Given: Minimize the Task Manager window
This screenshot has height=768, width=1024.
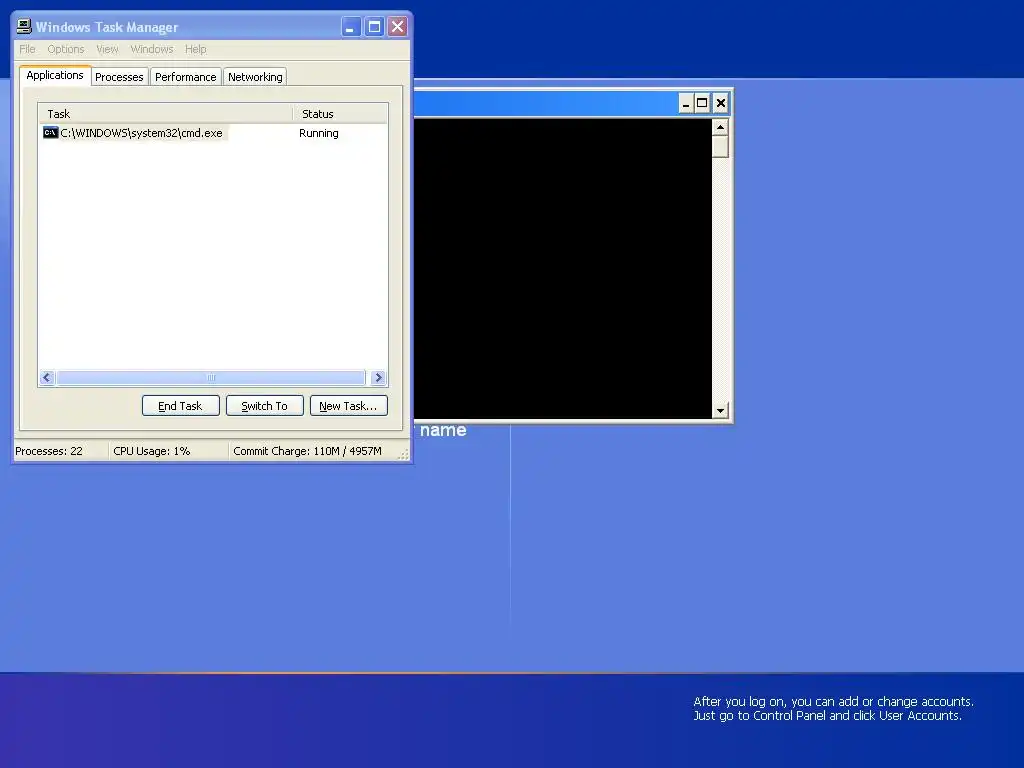Looking at the screenshot, I should point(351,27).
